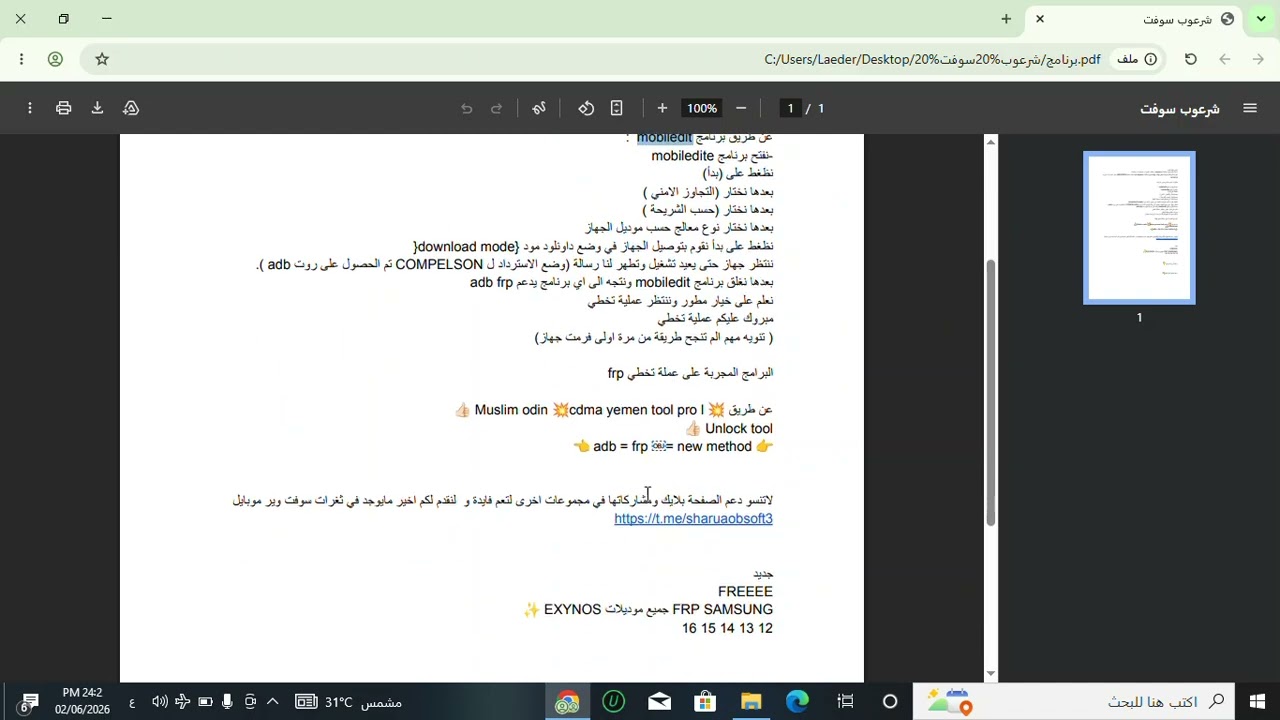The height and width of the screenshot is (720, 1280).
Task: Open Chrome's three-dot menu
Action: coord(21,59)
